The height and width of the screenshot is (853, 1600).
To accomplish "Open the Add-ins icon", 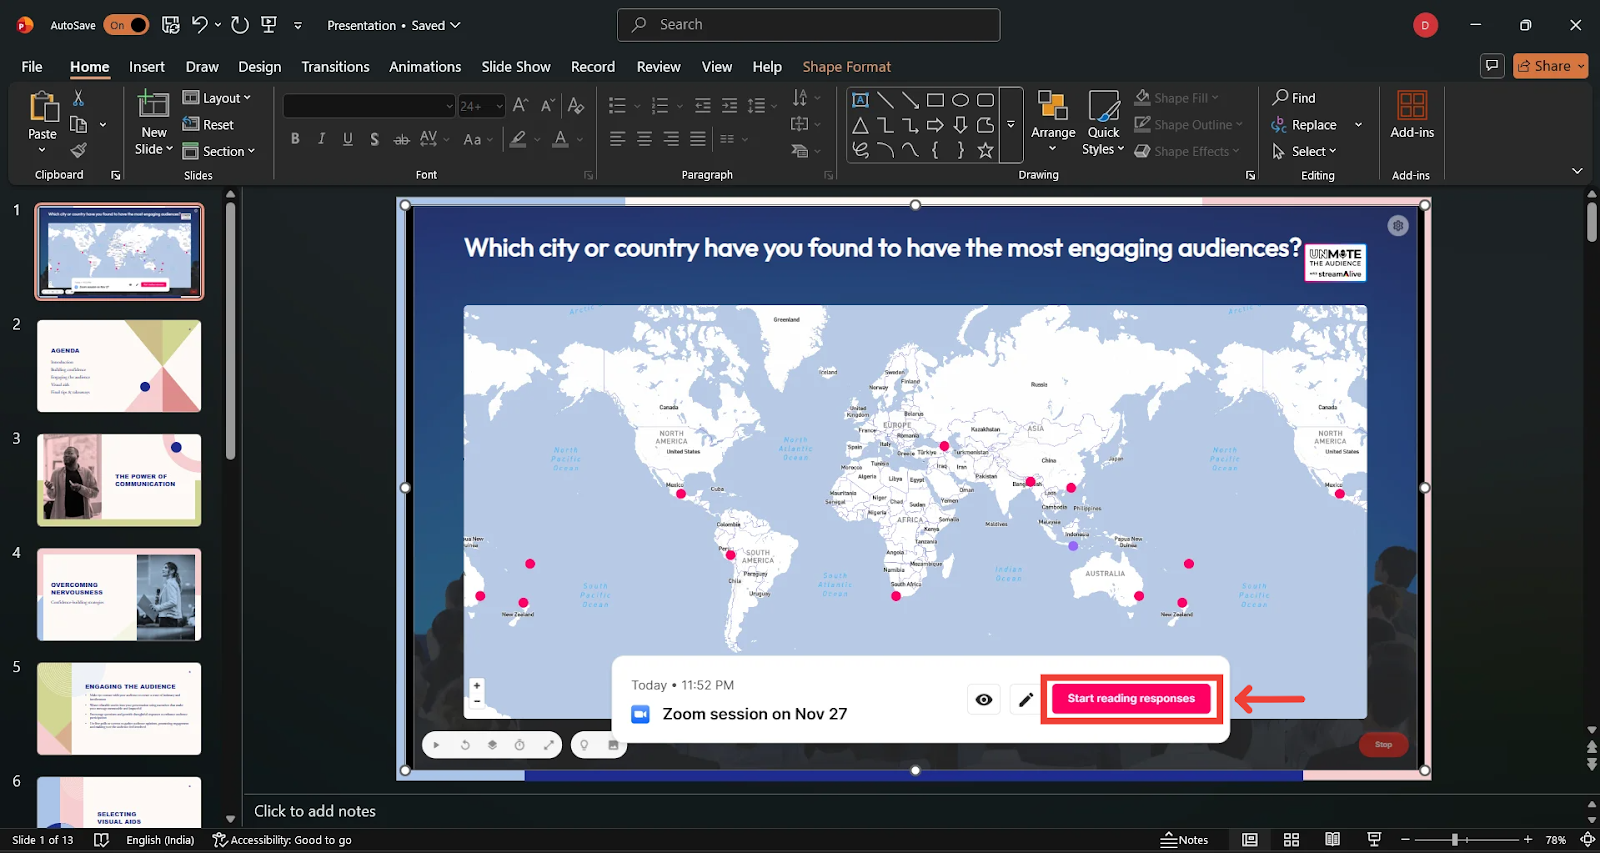I will tap(1412, 106).
